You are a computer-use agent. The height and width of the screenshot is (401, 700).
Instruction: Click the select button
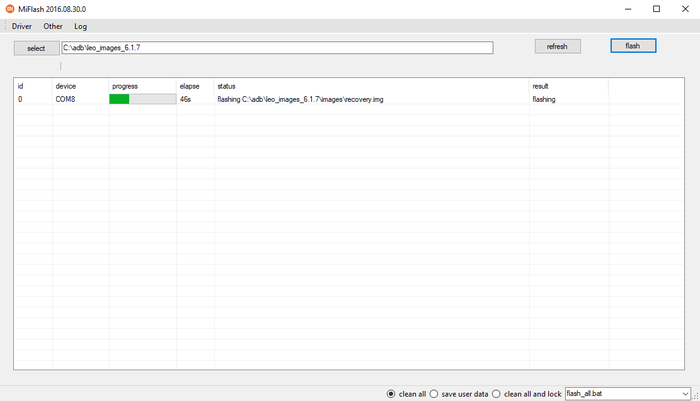click(x=36, y=48)
